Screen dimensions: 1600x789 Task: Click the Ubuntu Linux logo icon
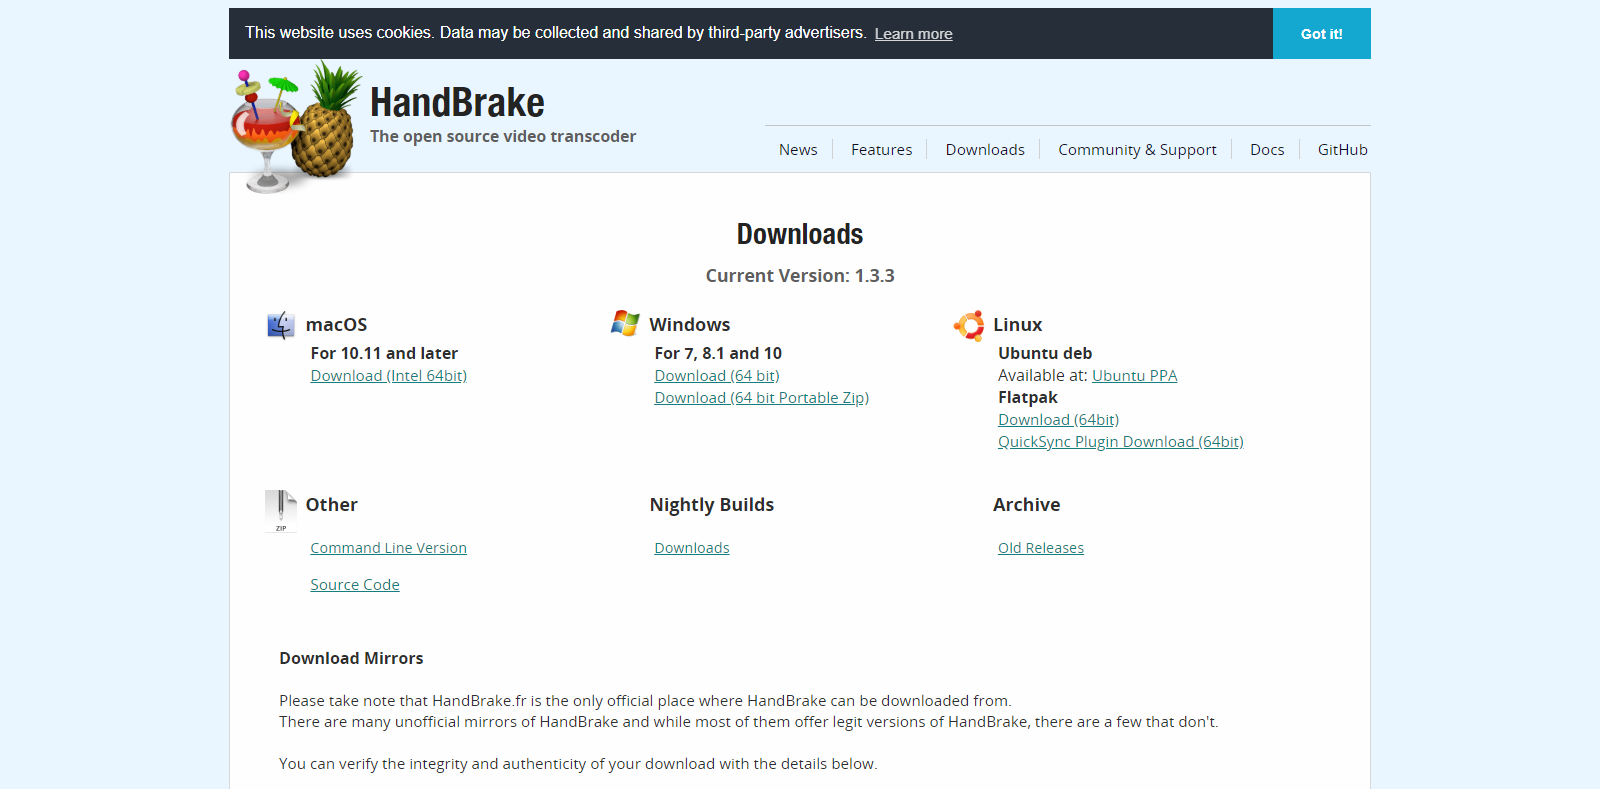point(969,325)
